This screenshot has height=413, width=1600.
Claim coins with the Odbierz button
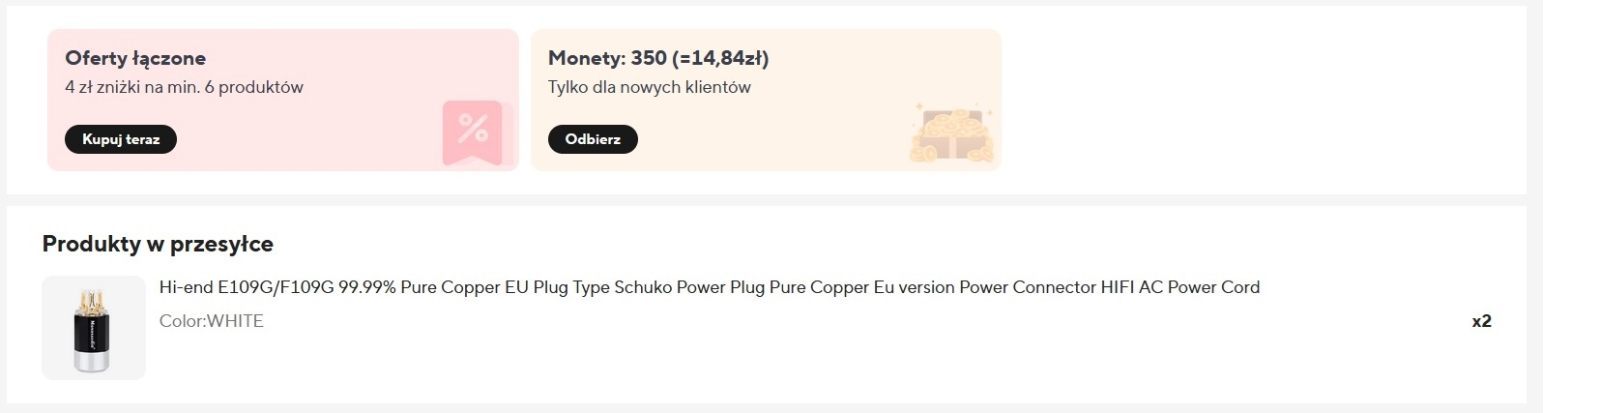coord(593,139)
